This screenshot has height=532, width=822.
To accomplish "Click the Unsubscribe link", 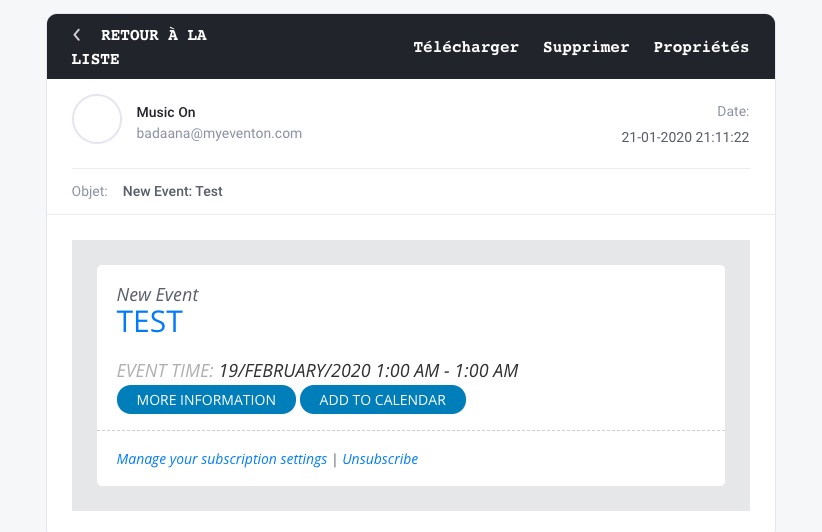I will click(380, 459).
